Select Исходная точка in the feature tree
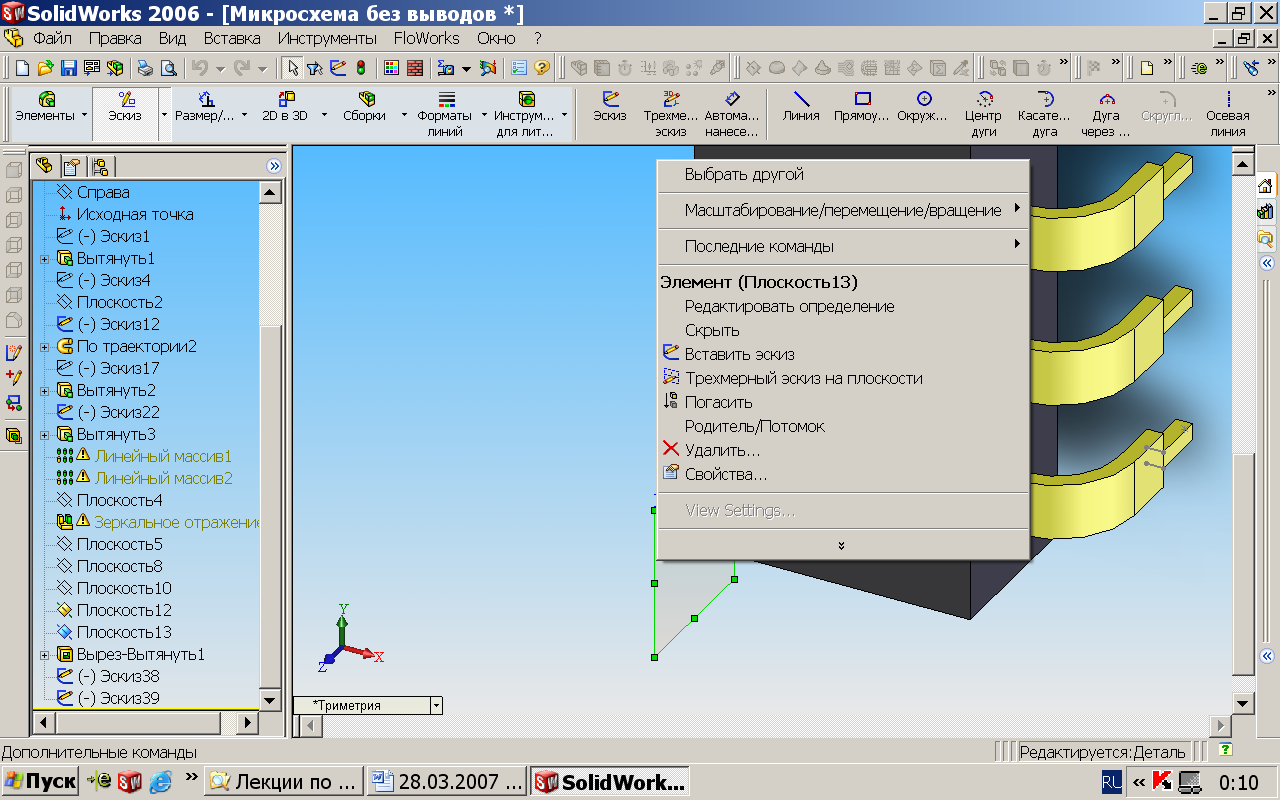This screenshot has height=800, width=1280. click(135, 214)
